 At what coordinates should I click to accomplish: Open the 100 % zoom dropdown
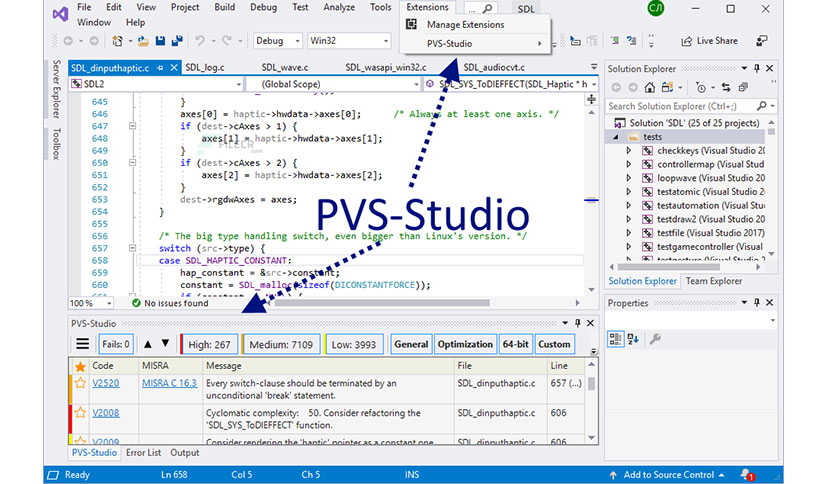coord(91,303)
